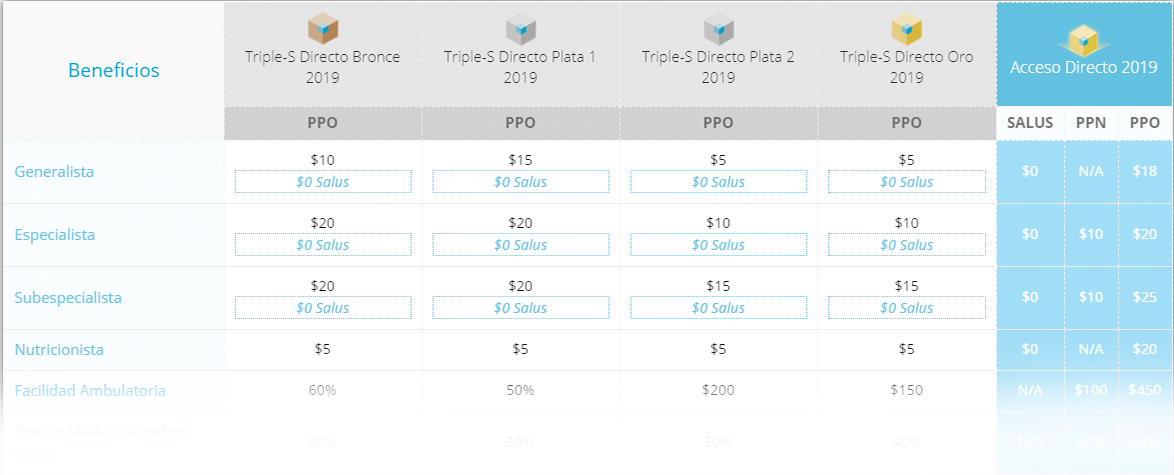Viewport: 1174px width, 475px height.
Task: Open the Subespecialista benefit row label
Action: pos(68,297)
